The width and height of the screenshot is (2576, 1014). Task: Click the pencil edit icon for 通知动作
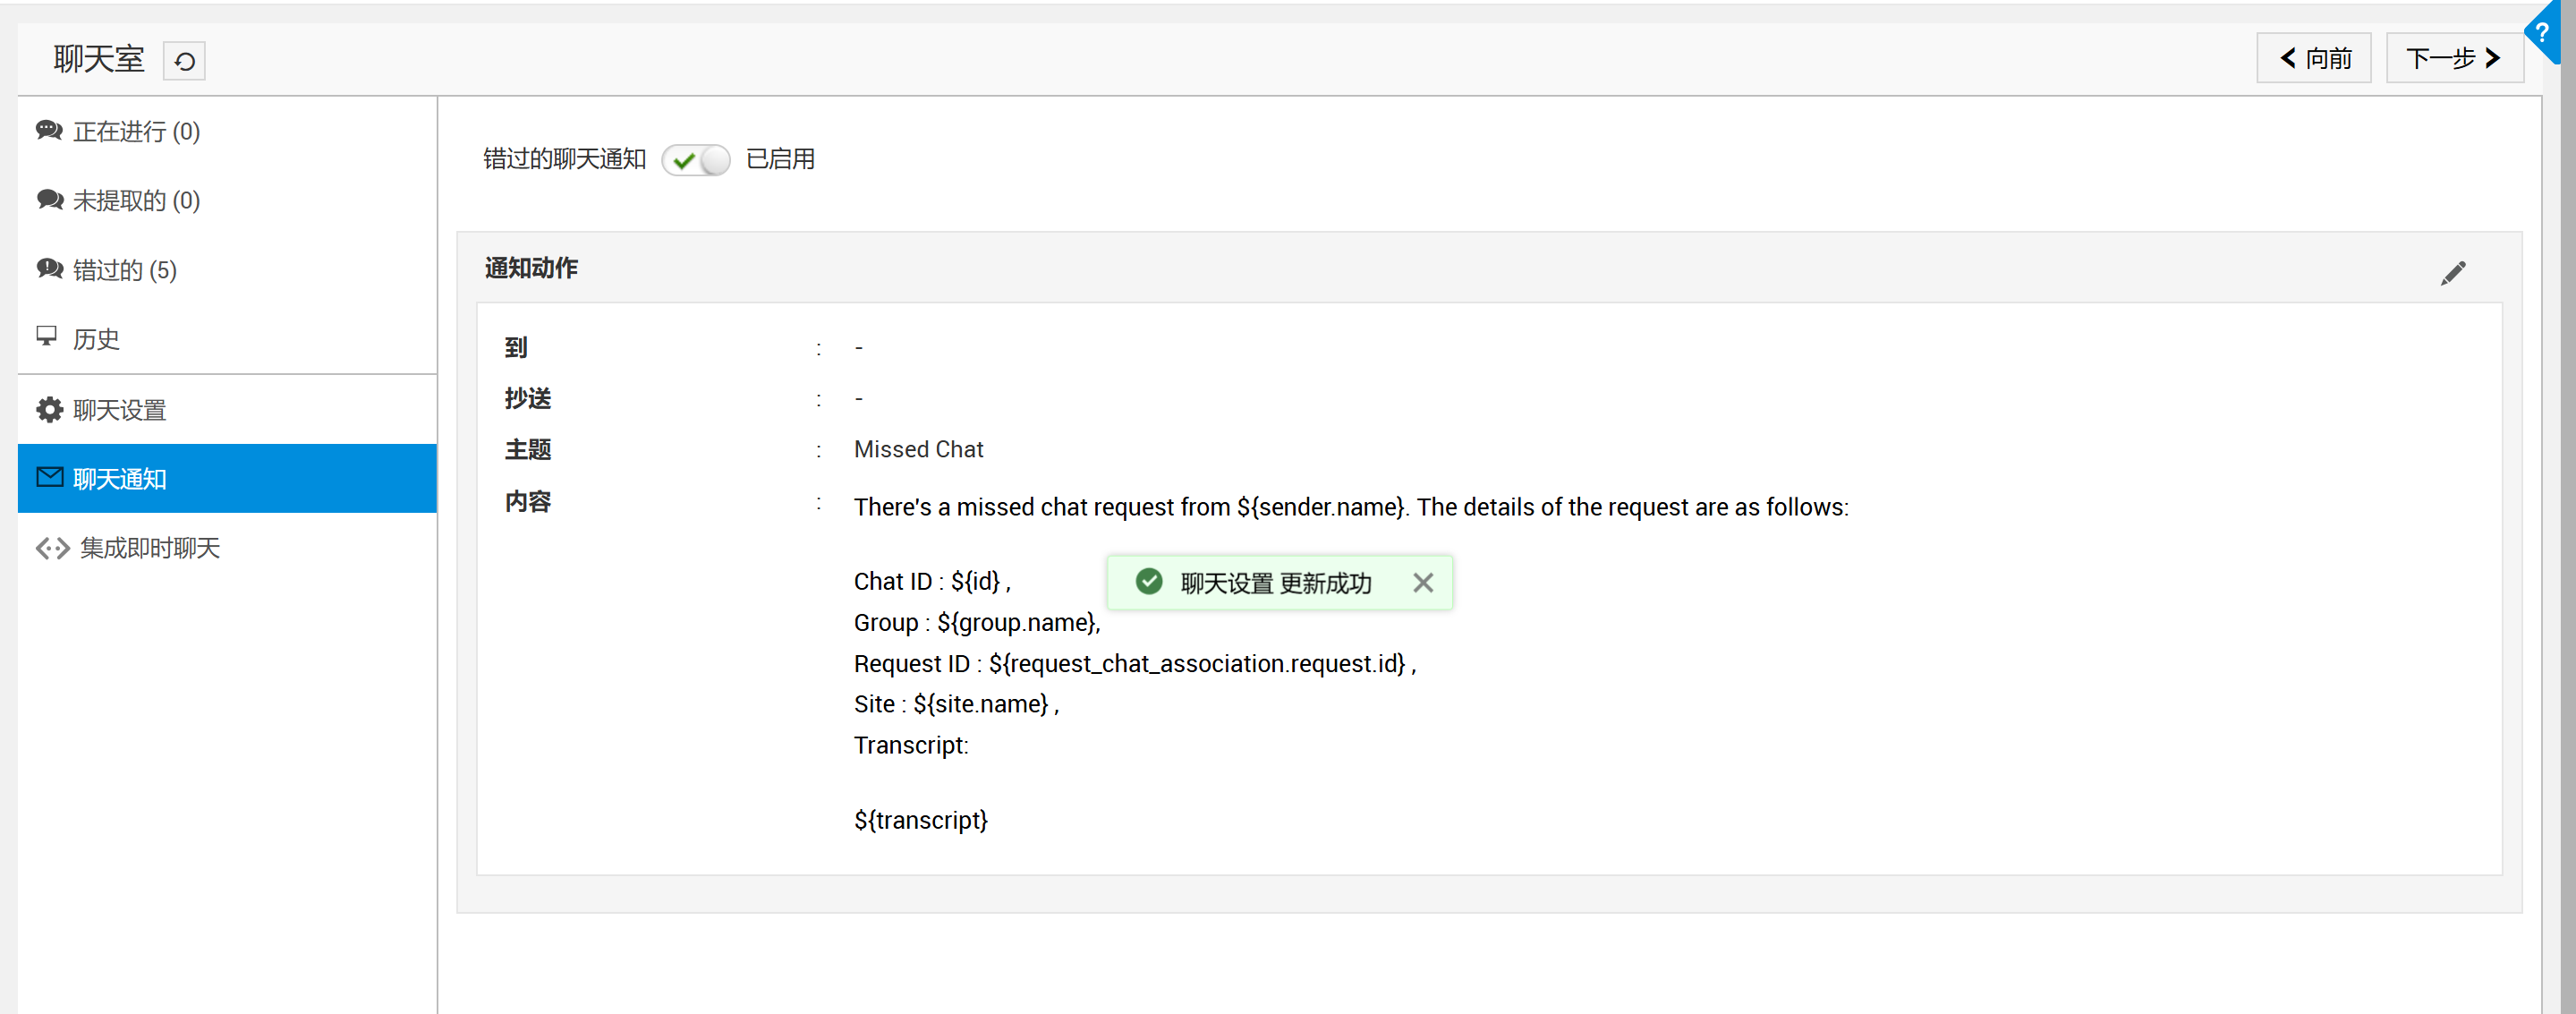tap(2453, 273)
